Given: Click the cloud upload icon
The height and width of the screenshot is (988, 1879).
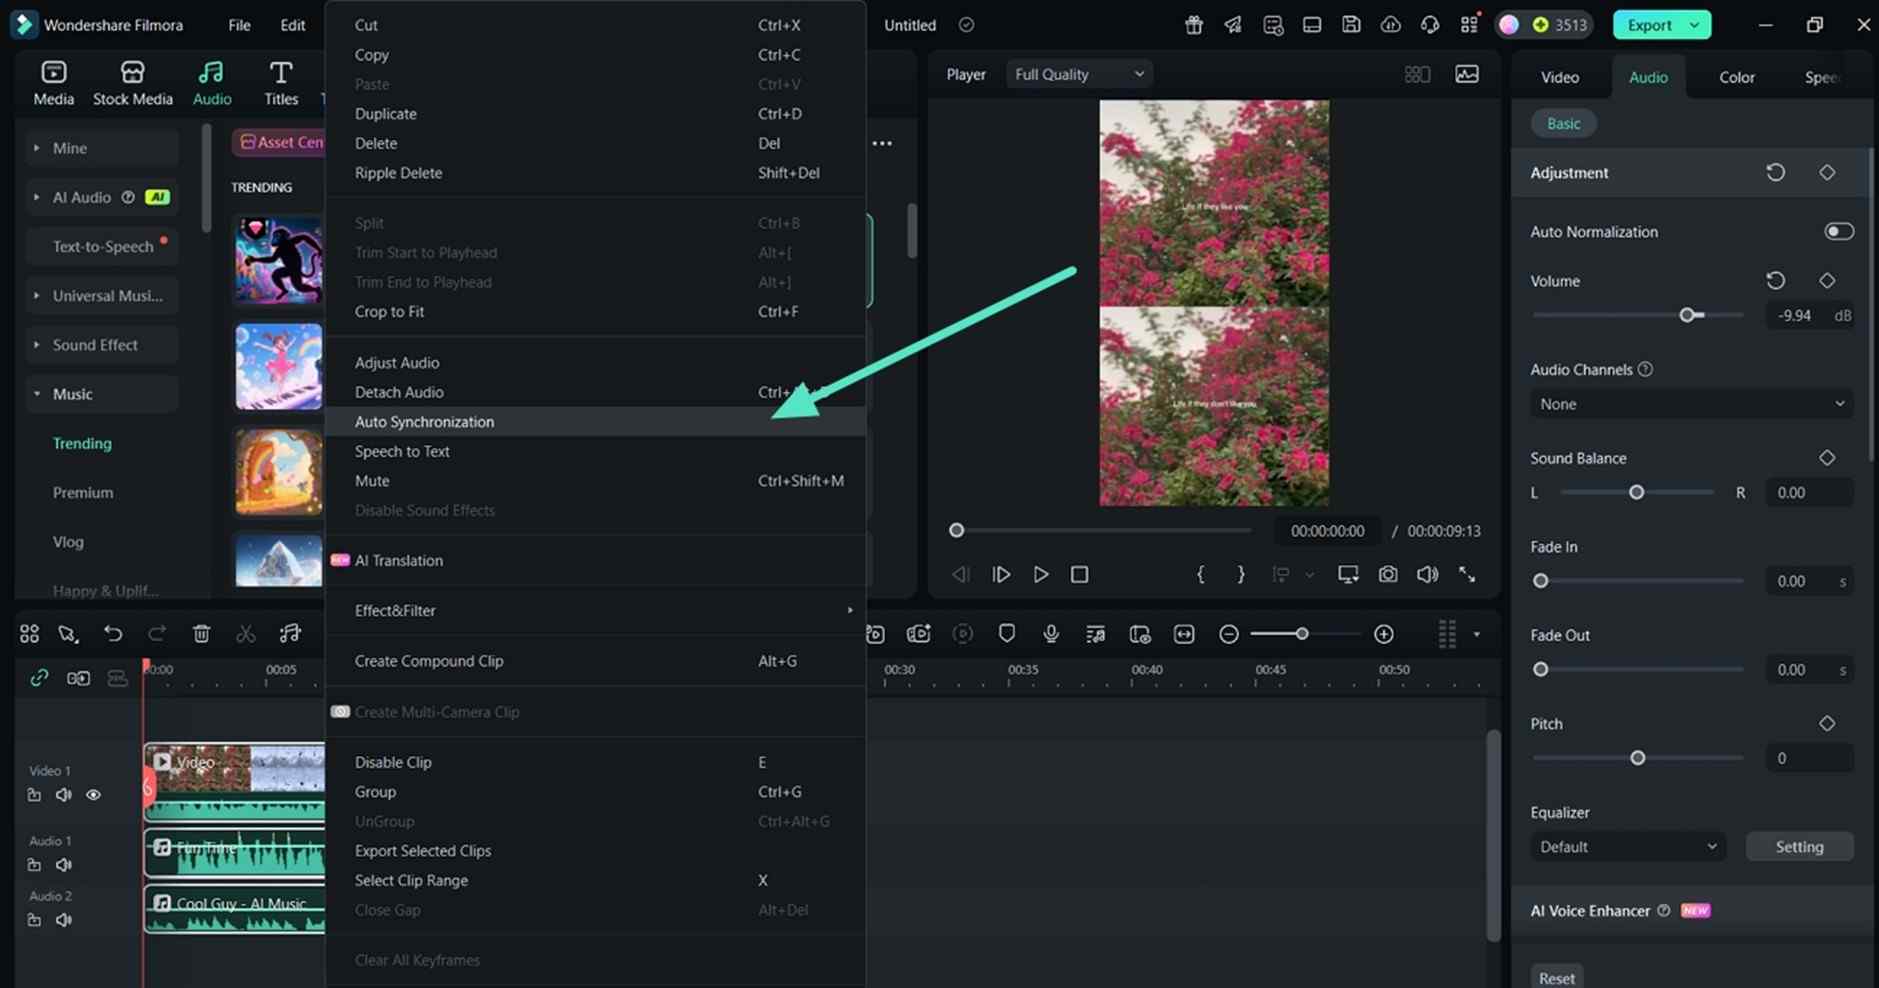Looking at the screenshot, I should click(1390, 25).
